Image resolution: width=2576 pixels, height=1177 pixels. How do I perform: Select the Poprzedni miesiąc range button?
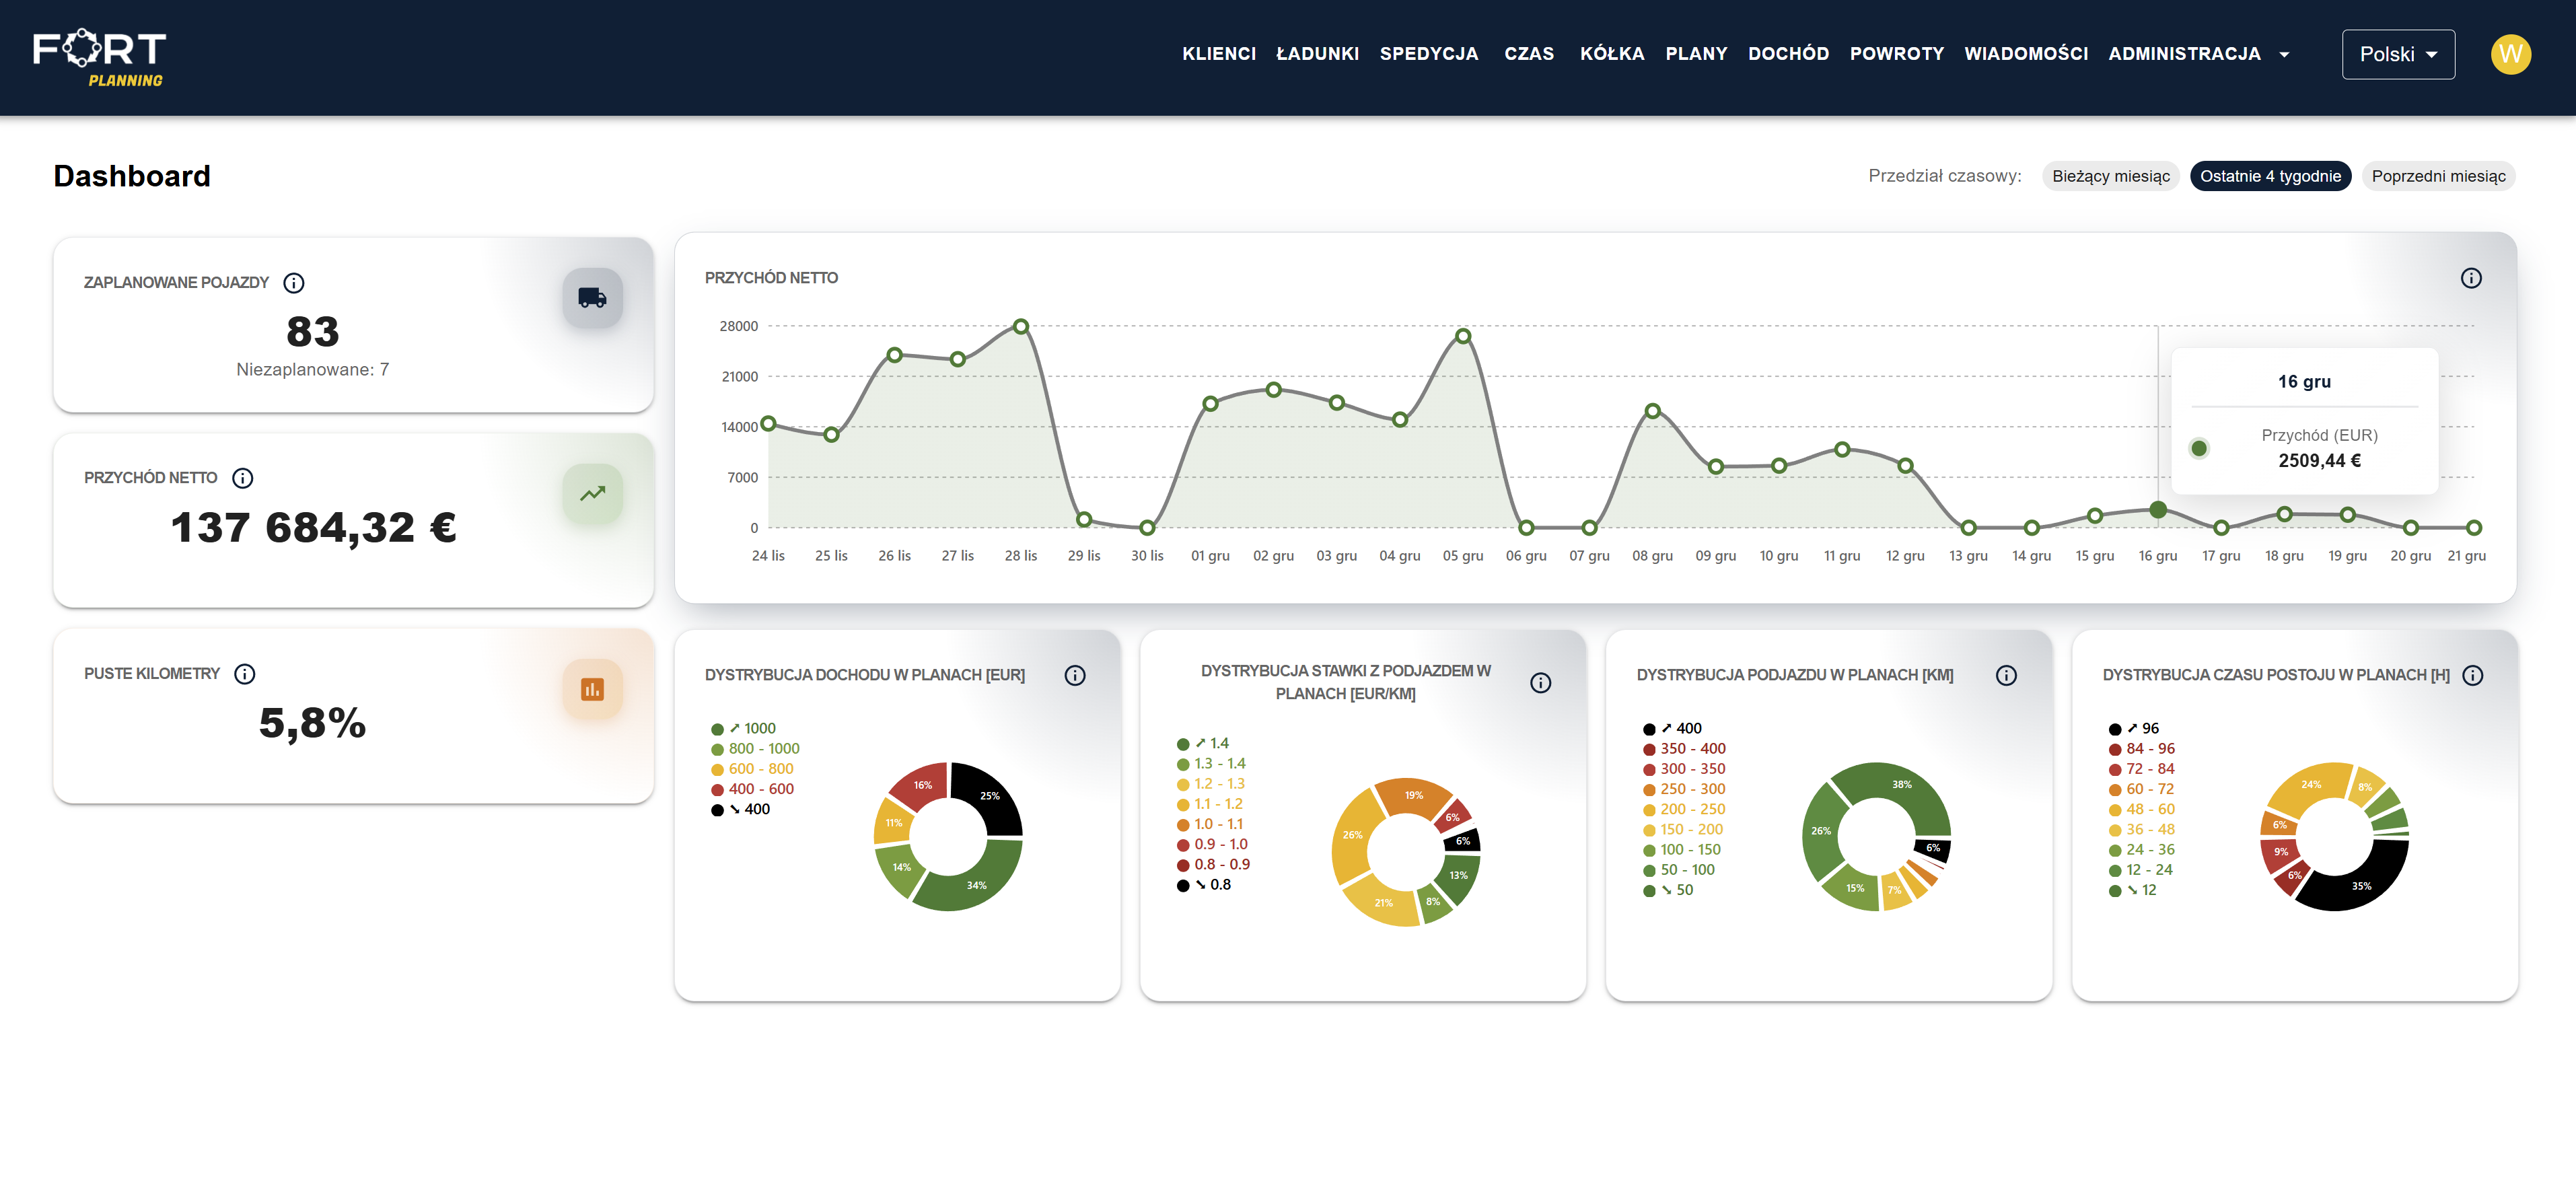(2438, 176)
